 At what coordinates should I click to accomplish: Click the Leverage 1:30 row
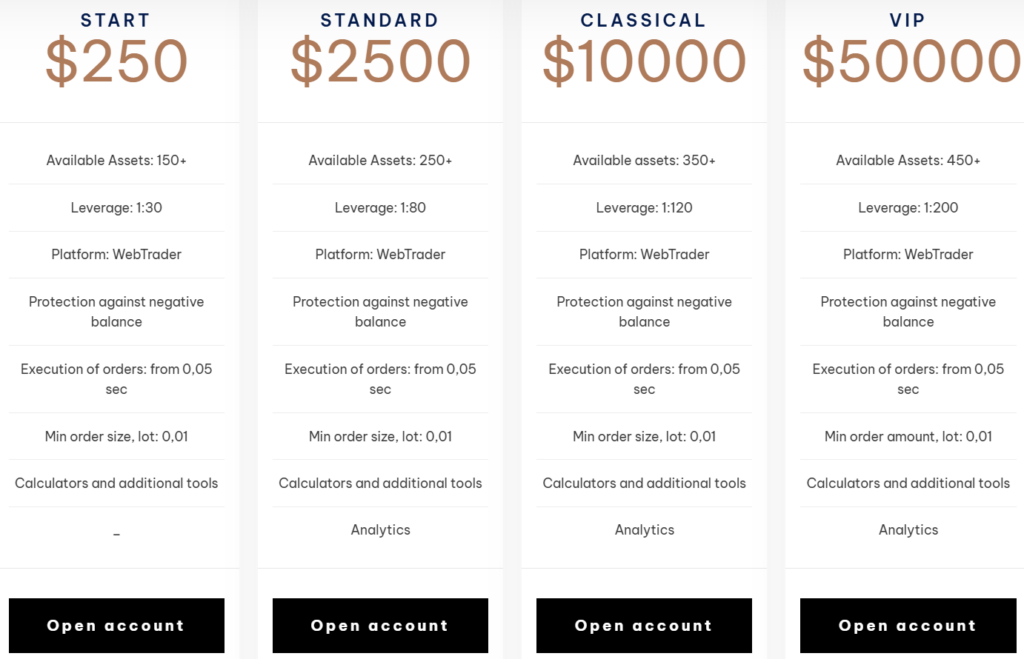pyautogui.click(x=116, y=208)
